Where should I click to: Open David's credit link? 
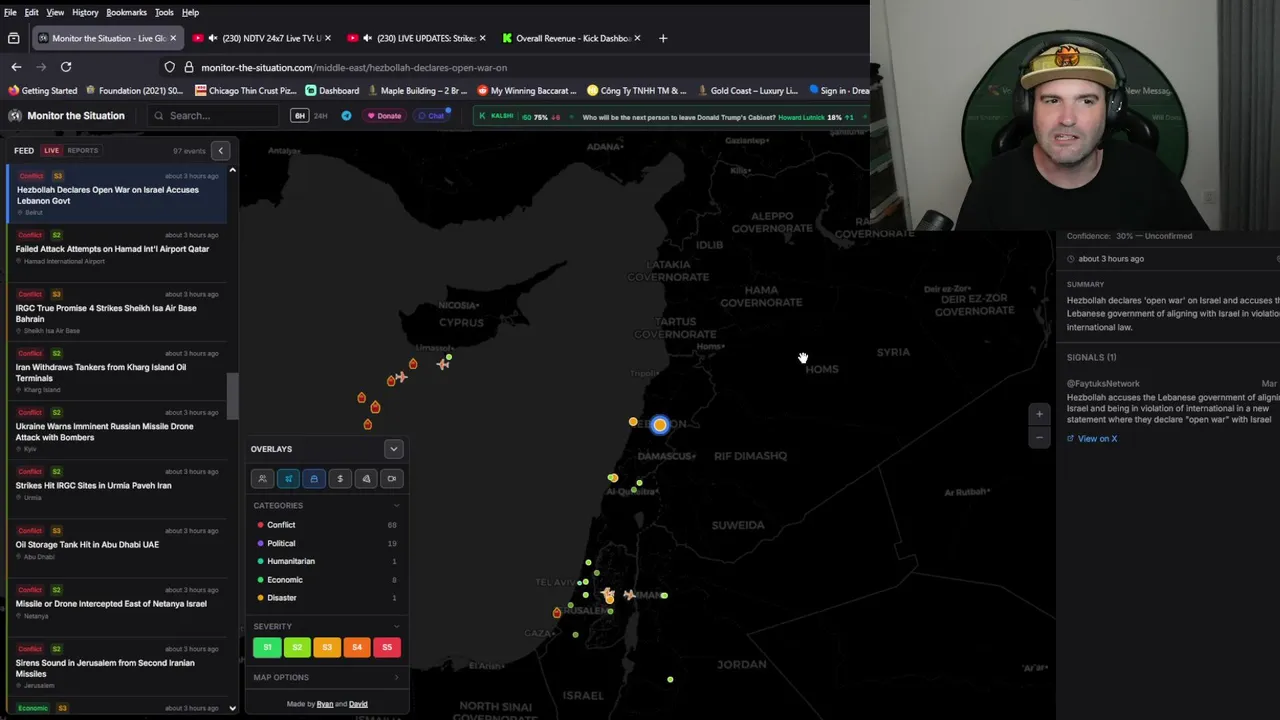(358, 704)
